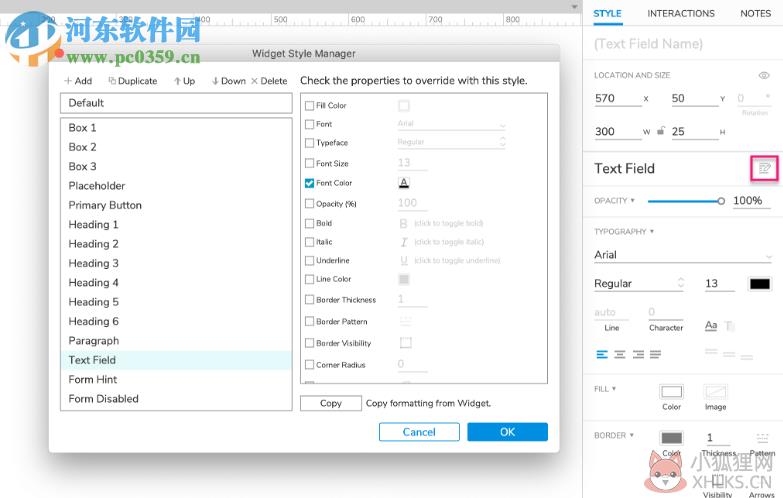The image size is (783, 498).
Task: Select the Default style
Action: 176,103
